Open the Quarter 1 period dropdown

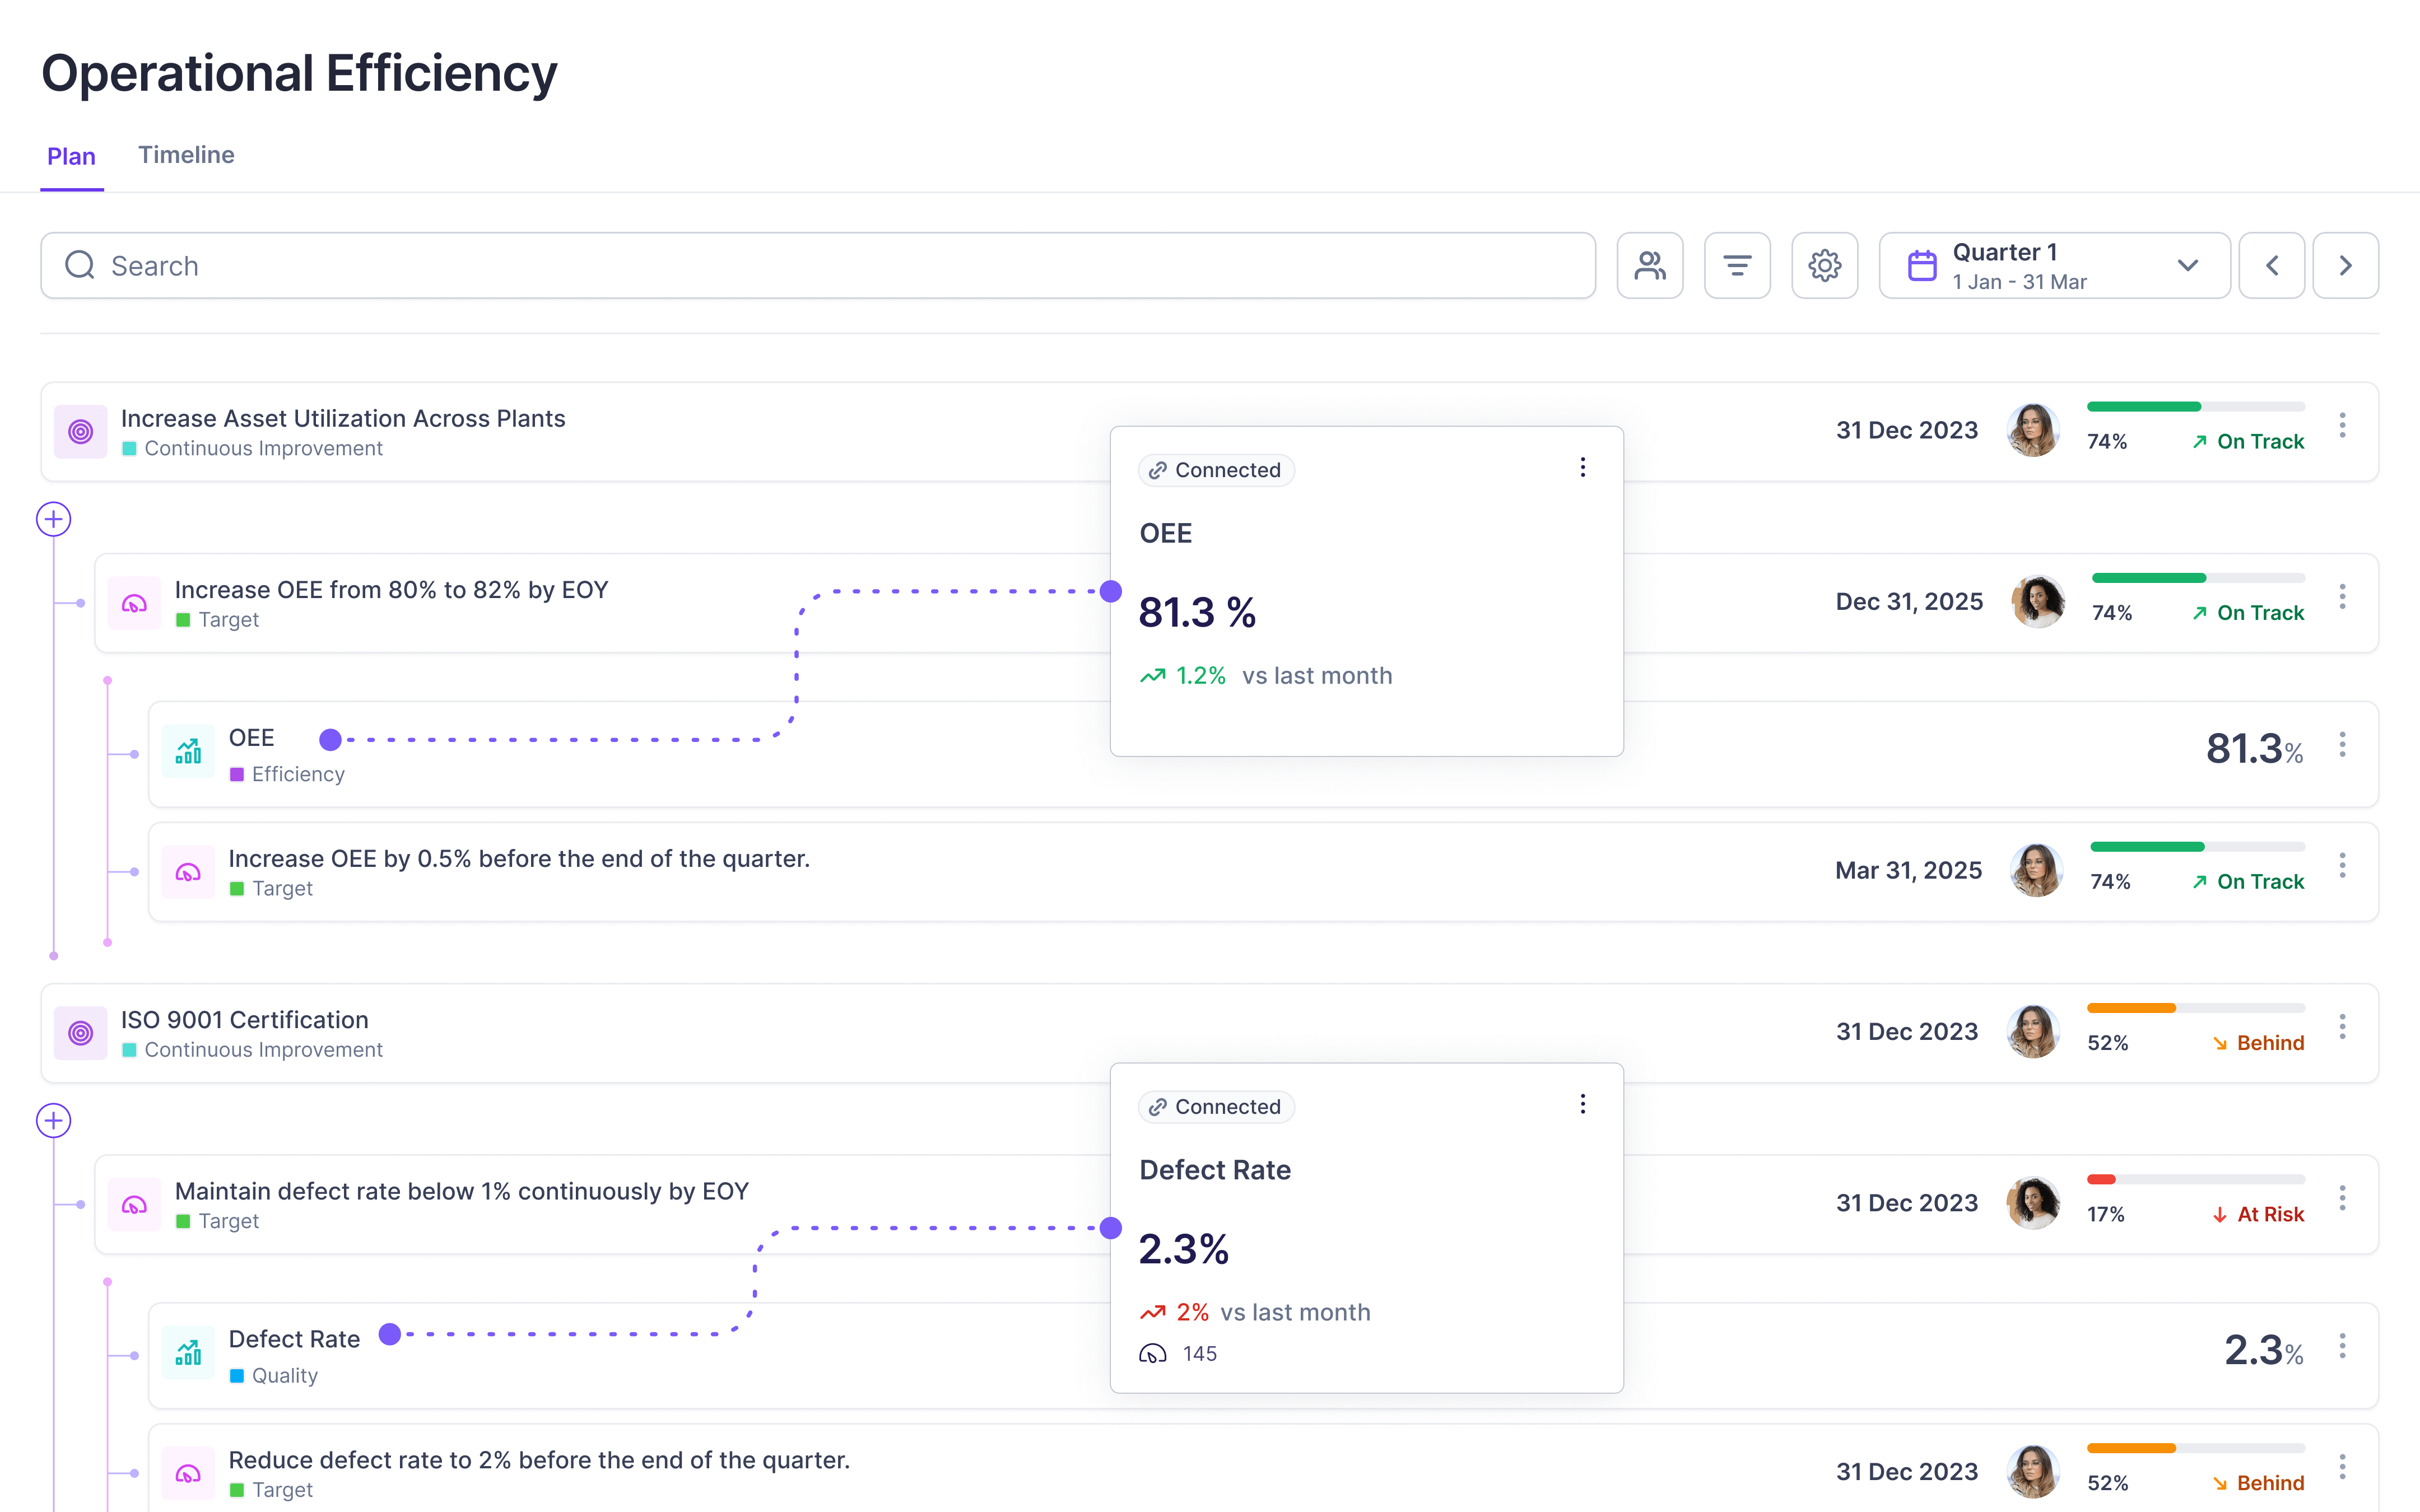click(x=2188, y=265)
